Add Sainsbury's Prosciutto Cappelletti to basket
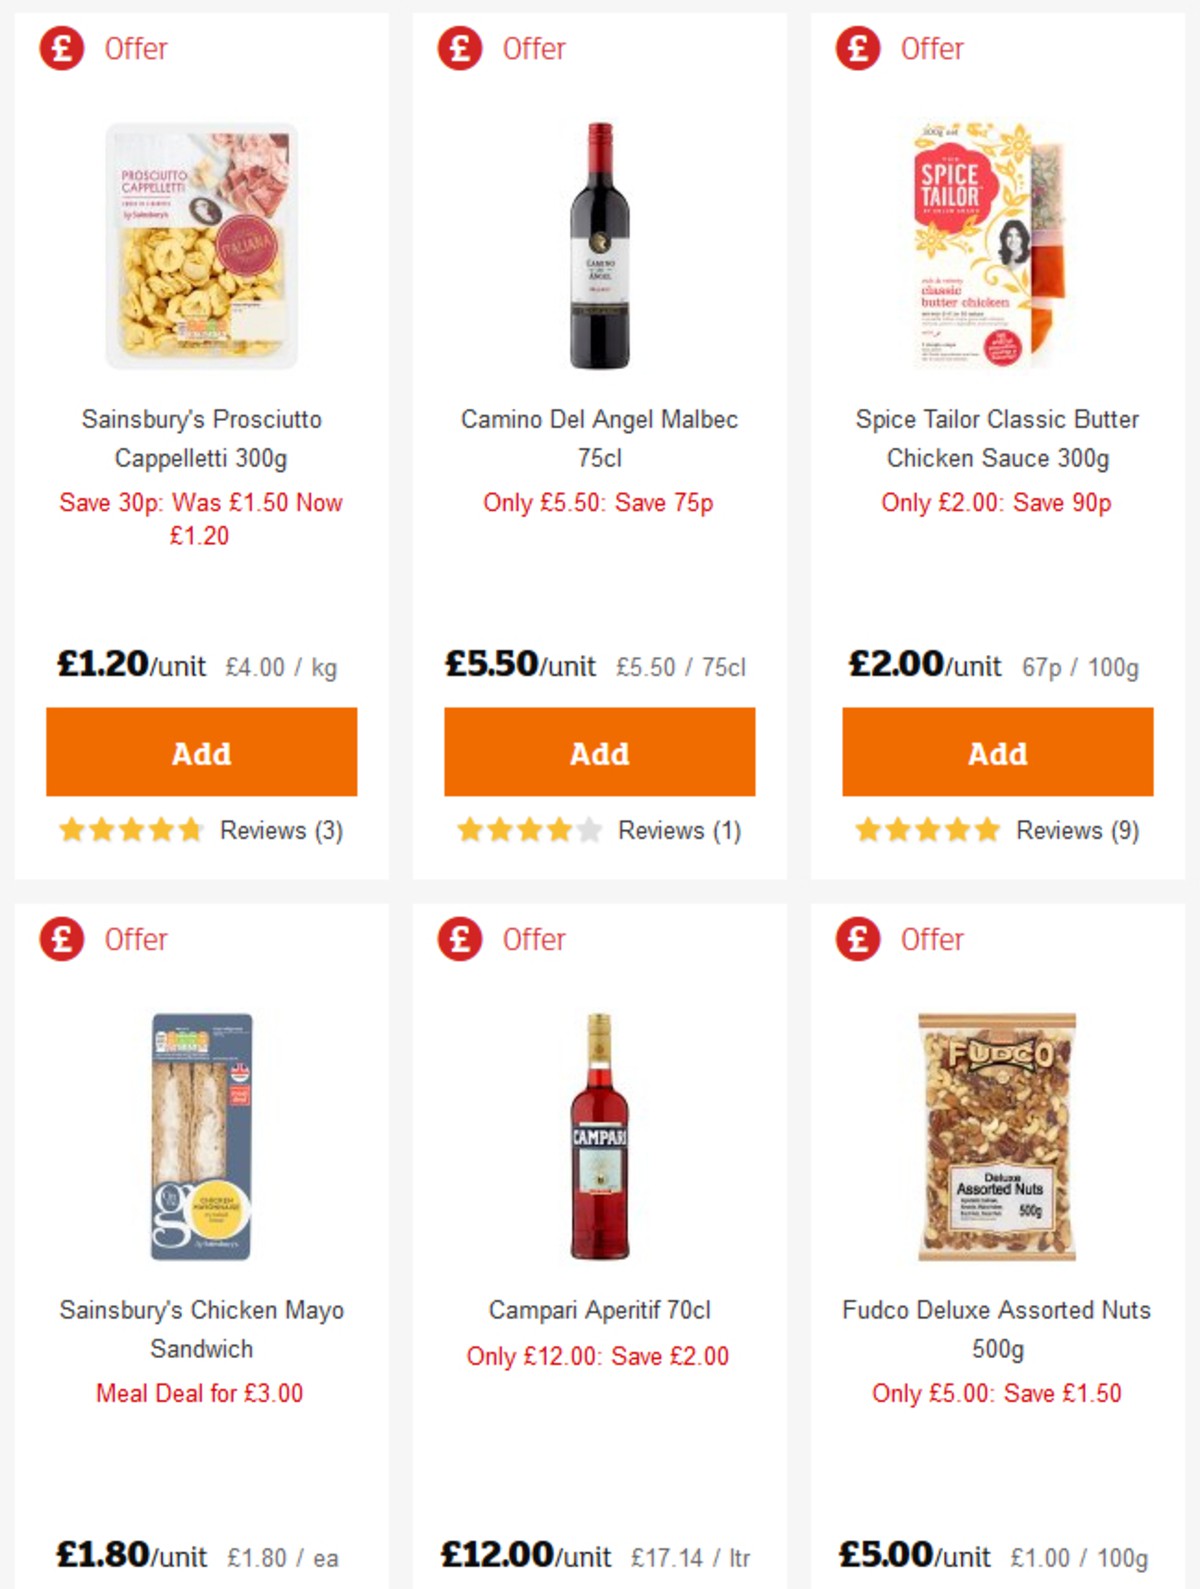1200x1589 pixels. [201, 752]
